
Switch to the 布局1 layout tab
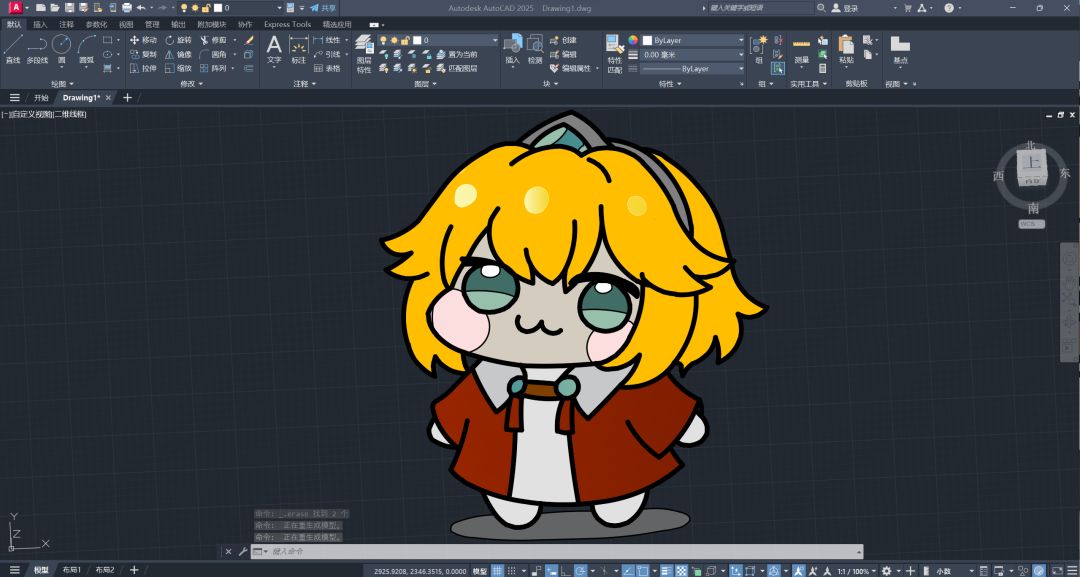tap(72, 570)
